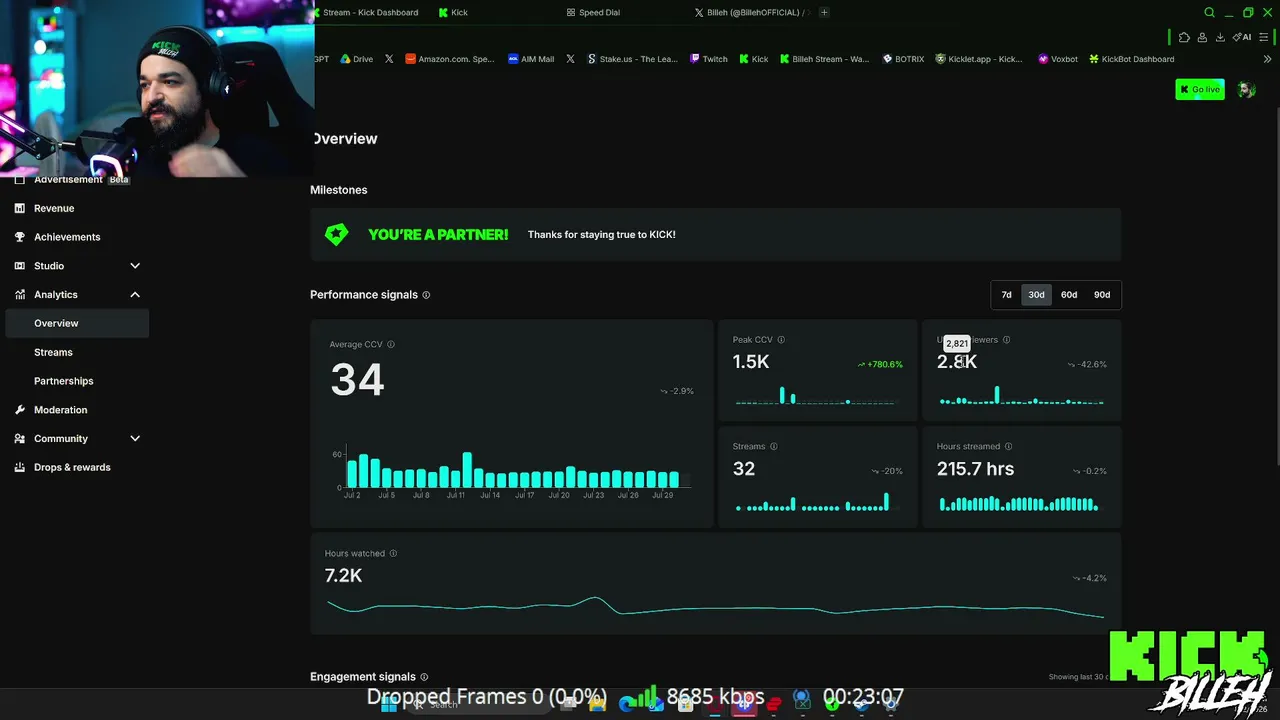This screenshot has width=1280, height=720.
Task: Click the Kick partner badge icon
Action: click(336, 234)
